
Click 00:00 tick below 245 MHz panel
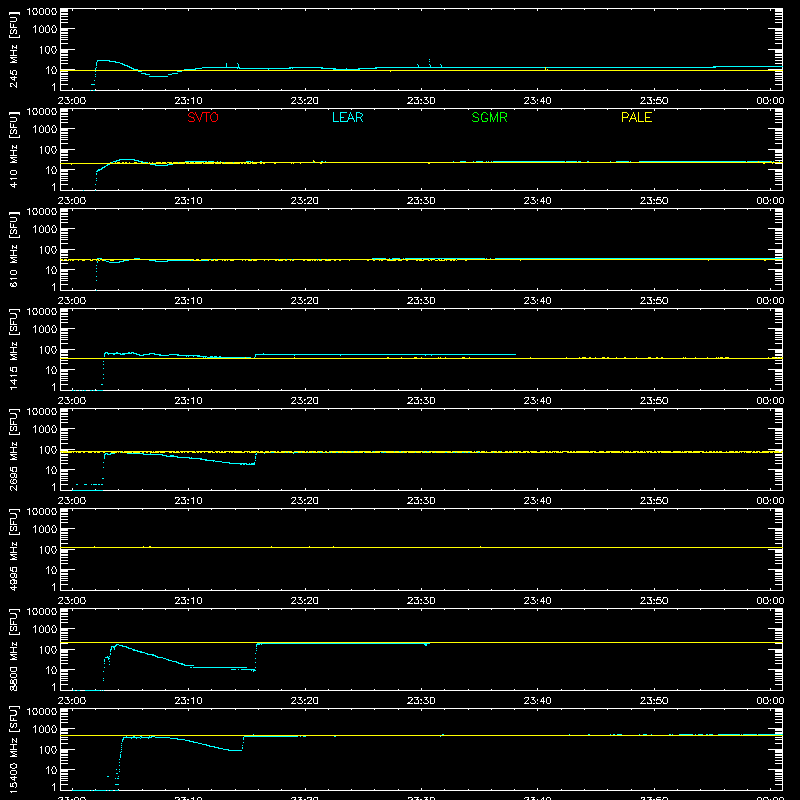pos(770,101)
